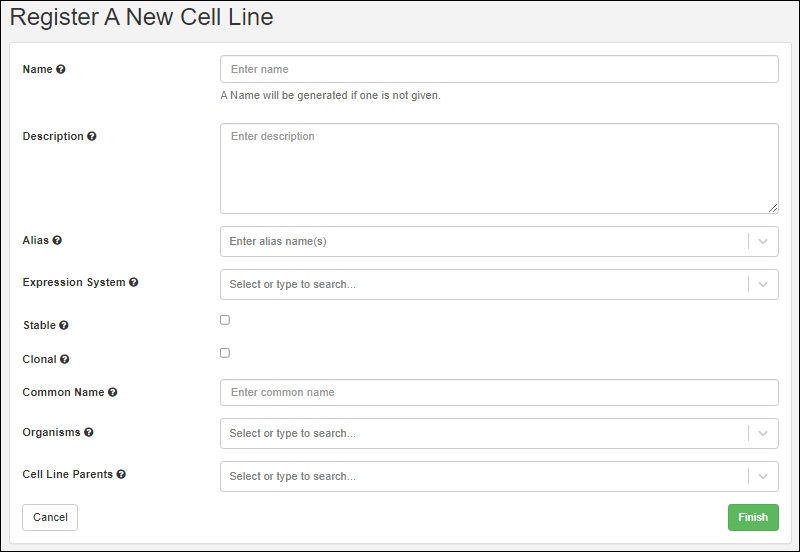This screenshot has height=552, width=800.
Task: Open the Cell Line Parents dropdown
Action: tap(763, 476)
